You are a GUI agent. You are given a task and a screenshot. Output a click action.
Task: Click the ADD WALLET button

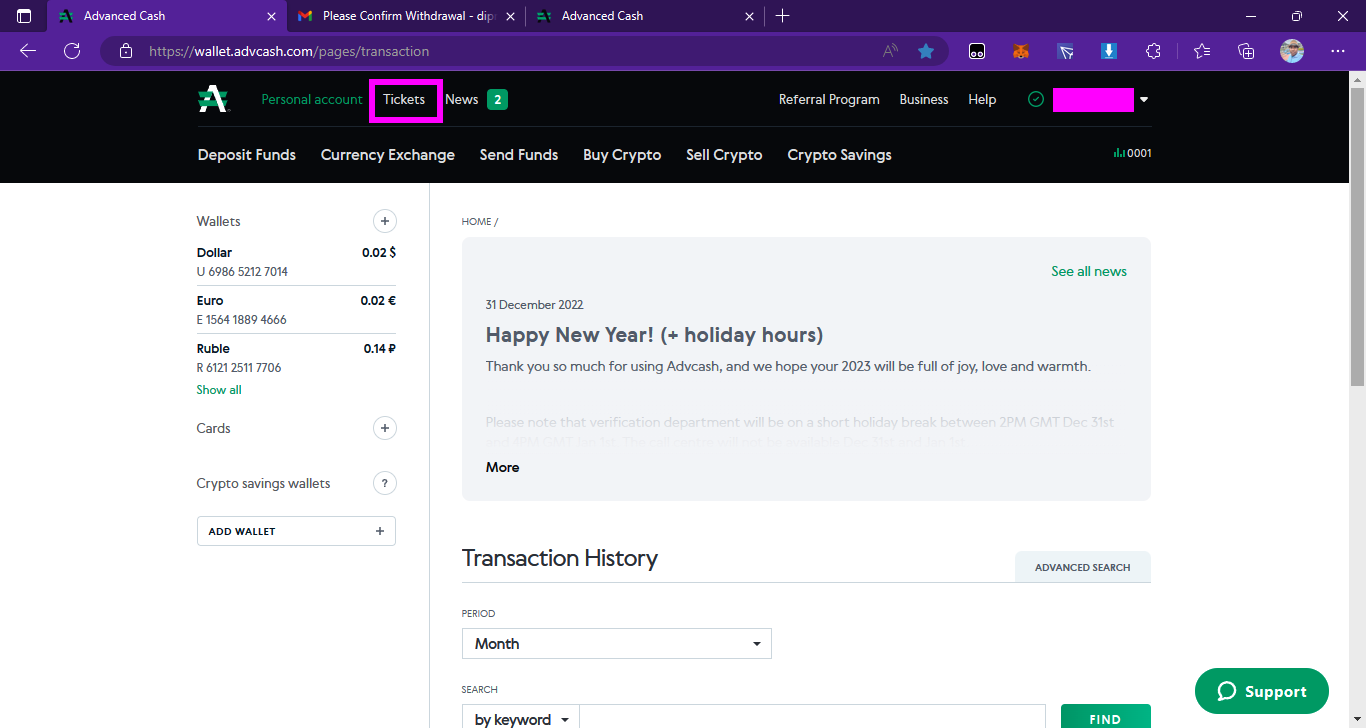coord(296,531)
